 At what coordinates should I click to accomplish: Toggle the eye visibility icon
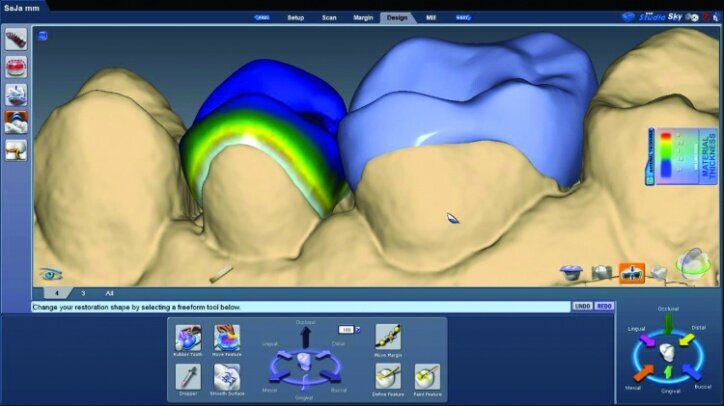pyautogui.click(x=48, y=273)
